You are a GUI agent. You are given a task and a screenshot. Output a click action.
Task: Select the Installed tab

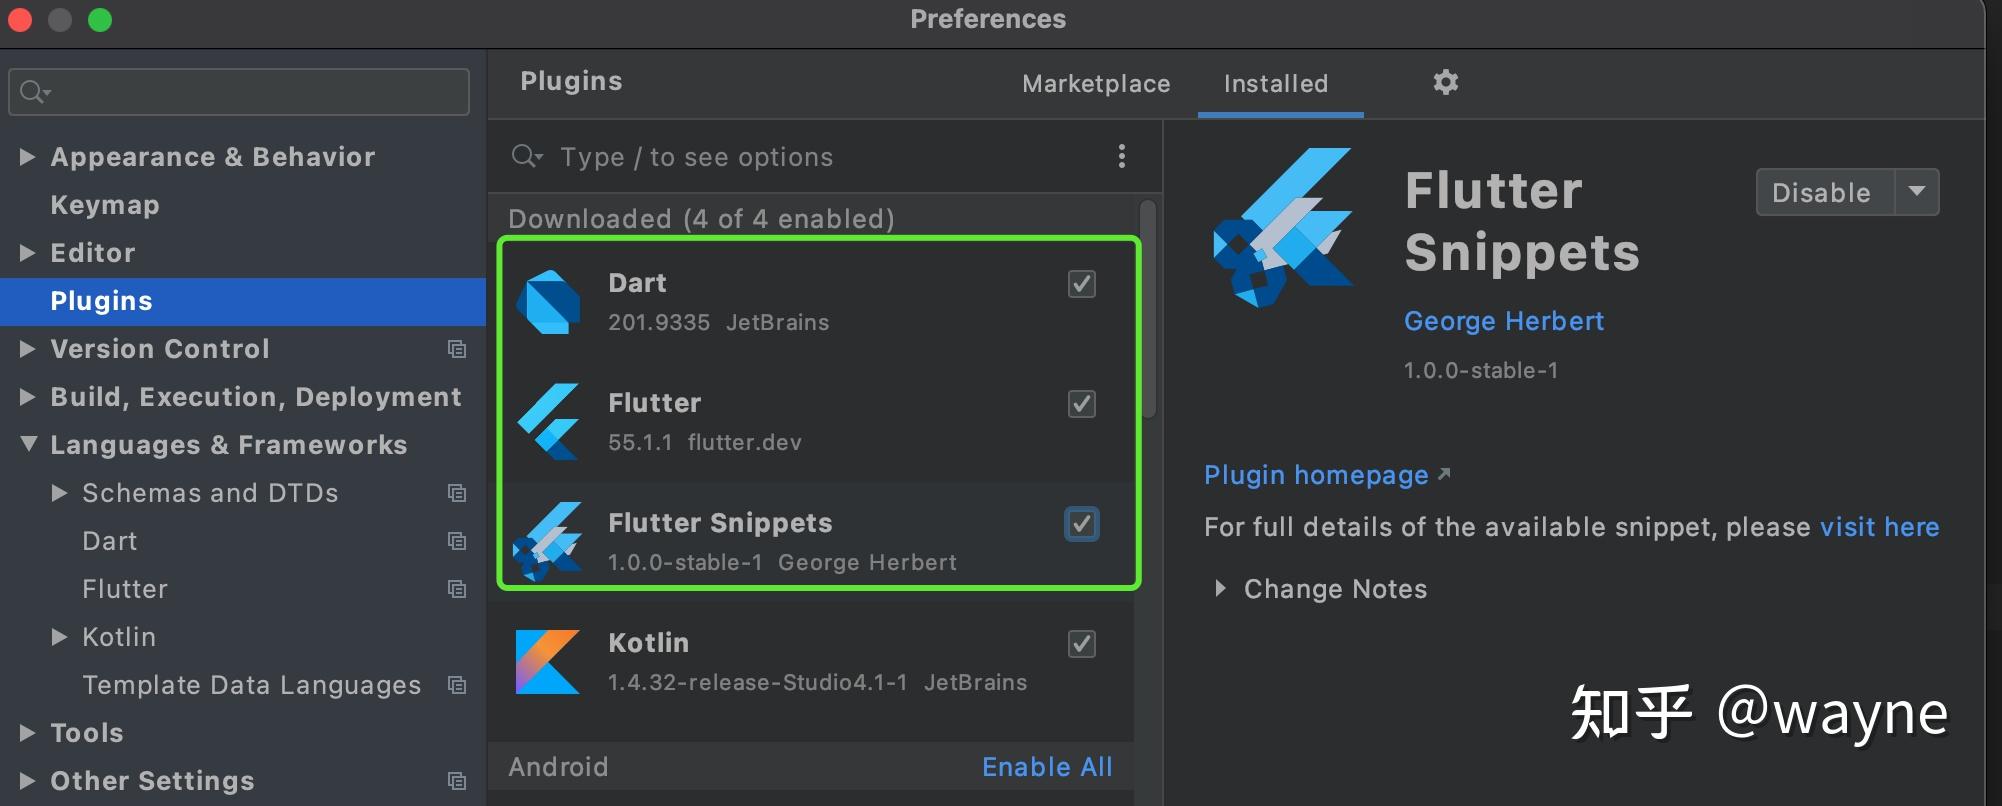[1276, 84]
